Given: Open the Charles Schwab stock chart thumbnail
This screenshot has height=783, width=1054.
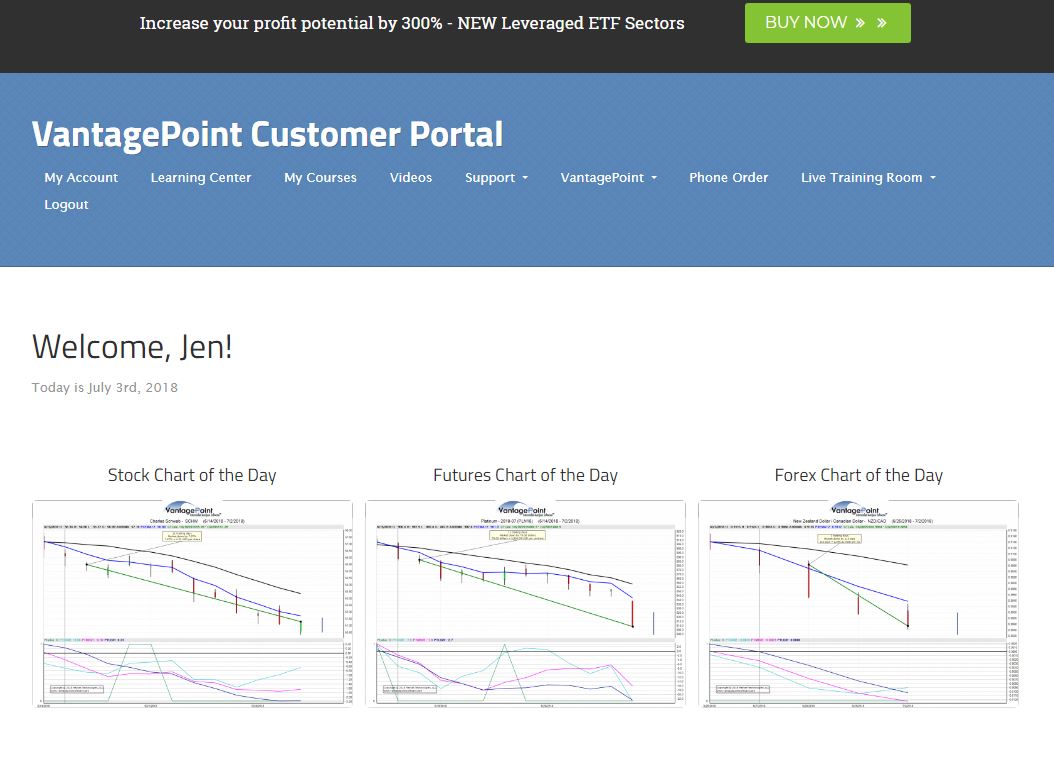Looking at the screenshot, I should 192,604.
